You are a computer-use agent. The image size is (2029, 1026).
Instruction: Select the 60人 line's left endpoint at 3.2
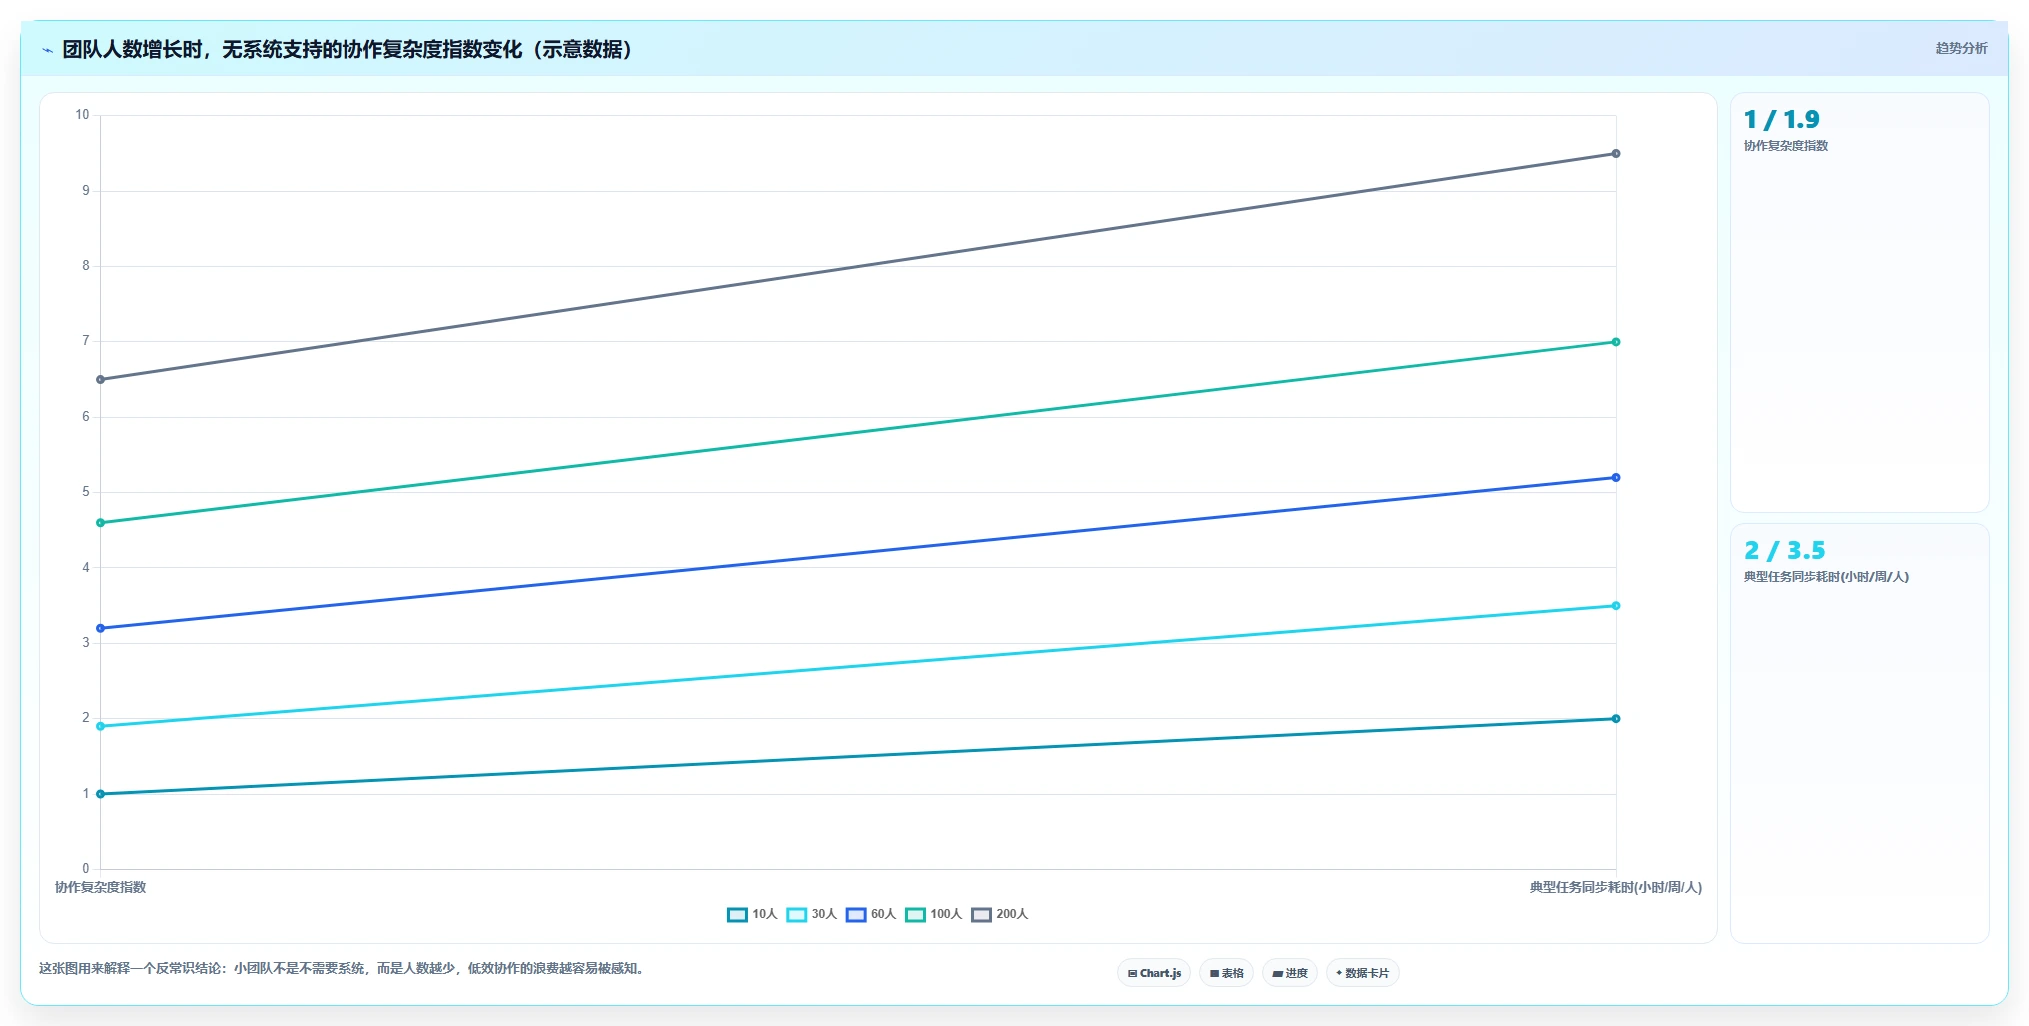[x=100, y=628]
